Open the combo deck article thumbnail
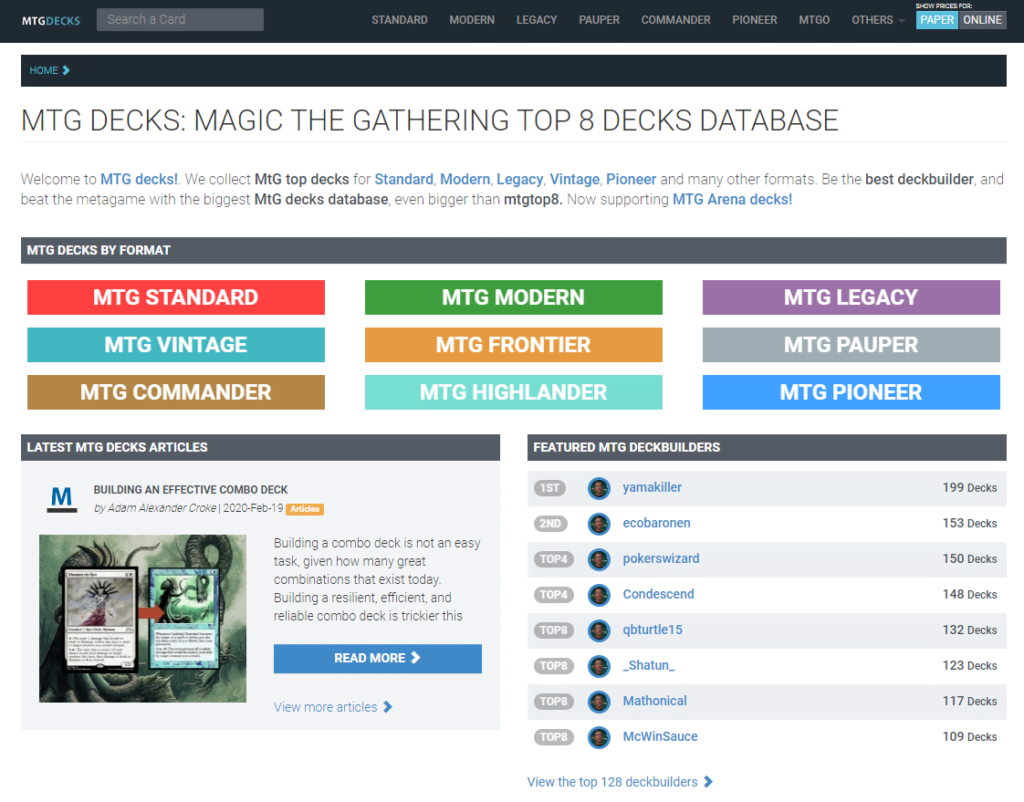 pos(143,618)
